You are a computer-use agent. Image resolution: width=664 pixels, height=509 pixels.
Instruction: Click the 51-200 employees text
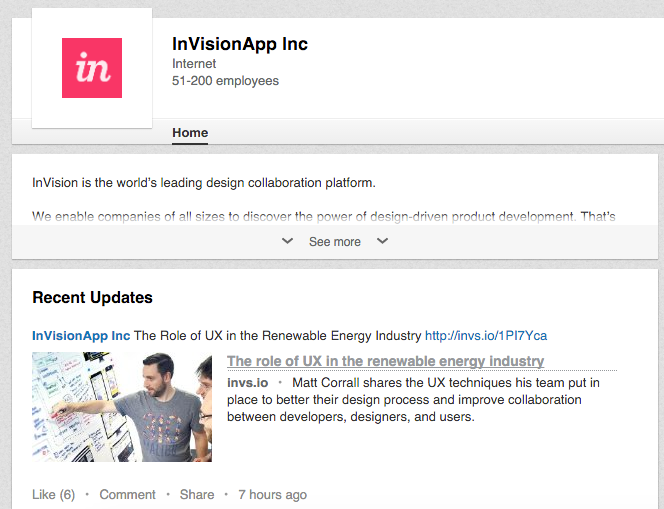[x=225, y=81]
